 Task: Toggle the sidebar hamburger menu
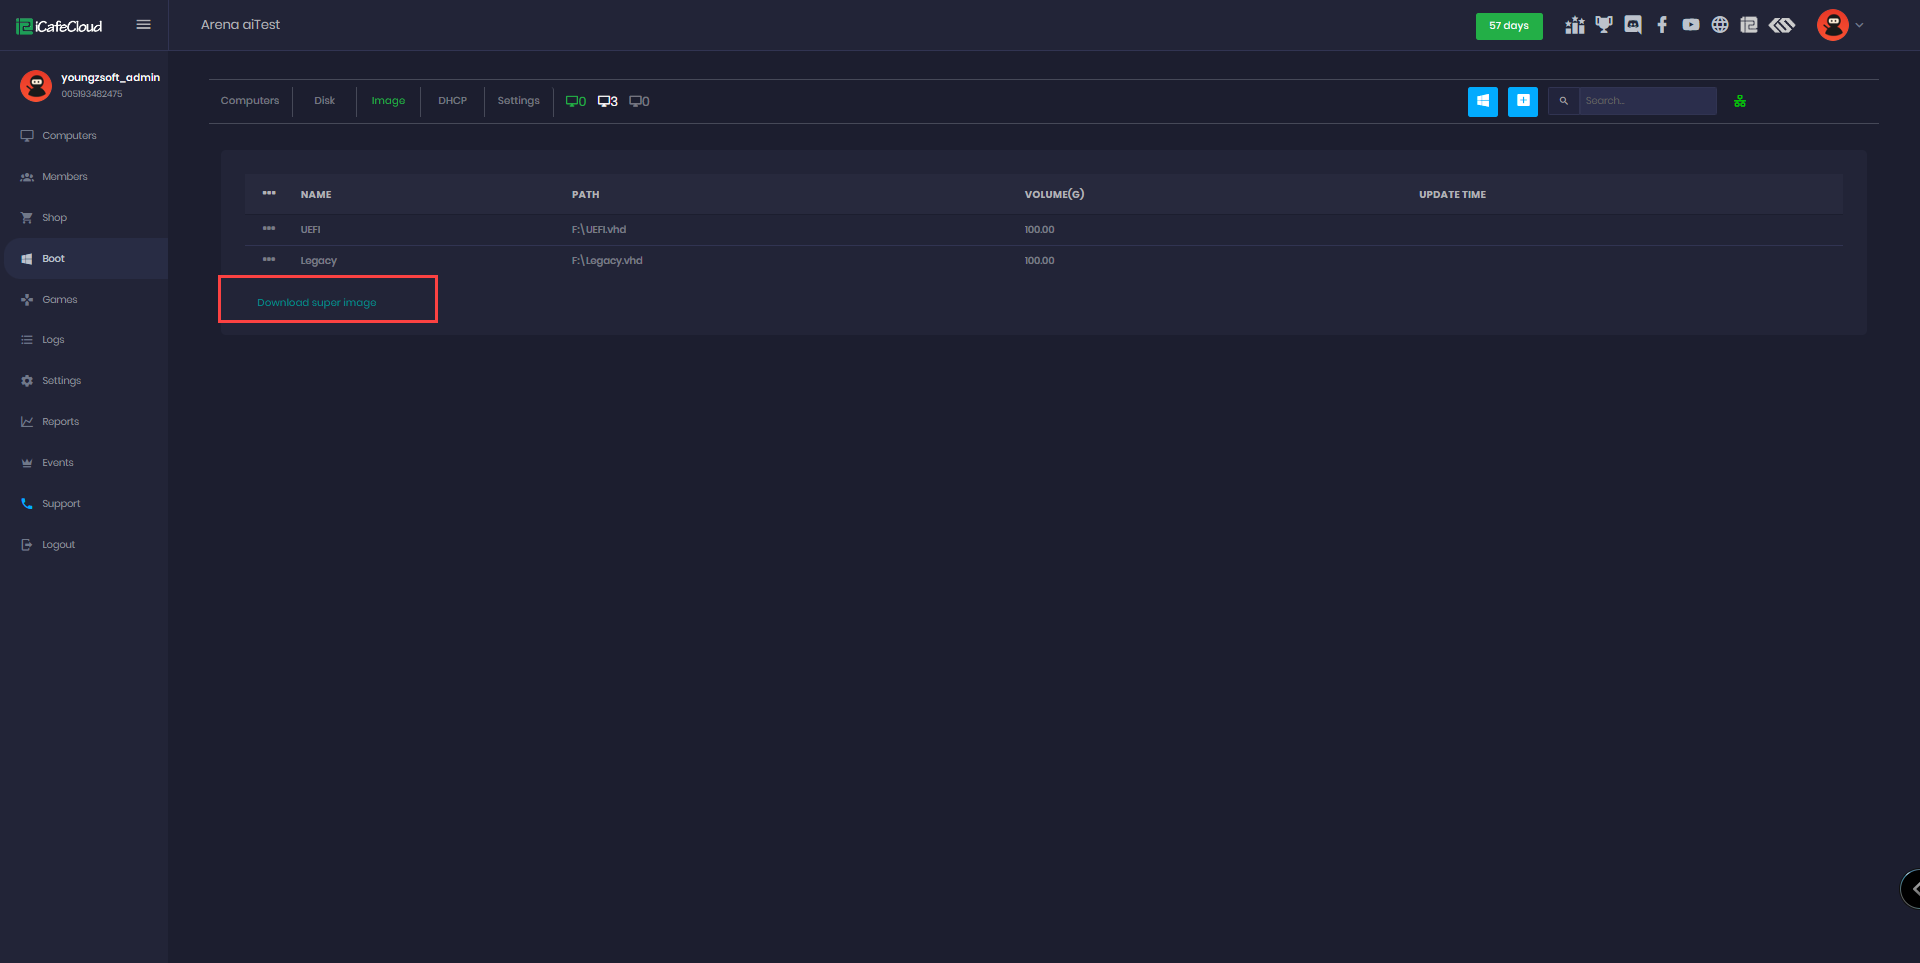point(143,25)
